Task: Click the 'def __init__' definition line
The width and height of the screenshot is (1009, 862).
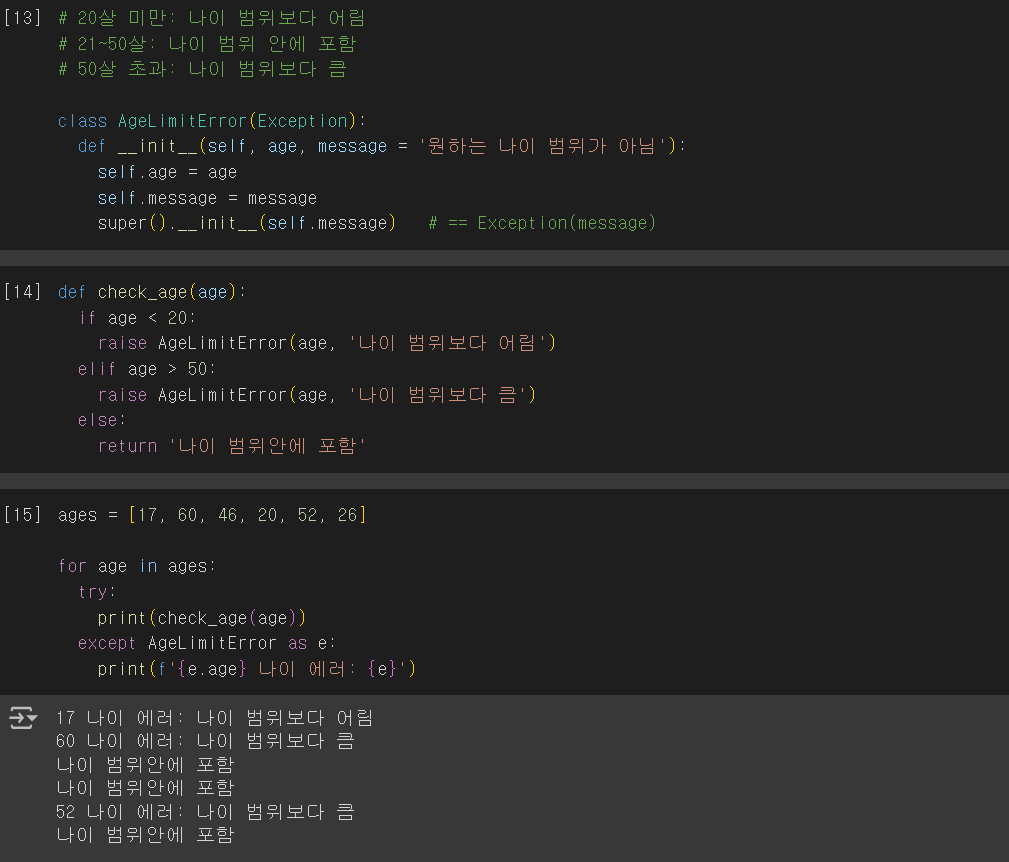Action: coord(382,147)
